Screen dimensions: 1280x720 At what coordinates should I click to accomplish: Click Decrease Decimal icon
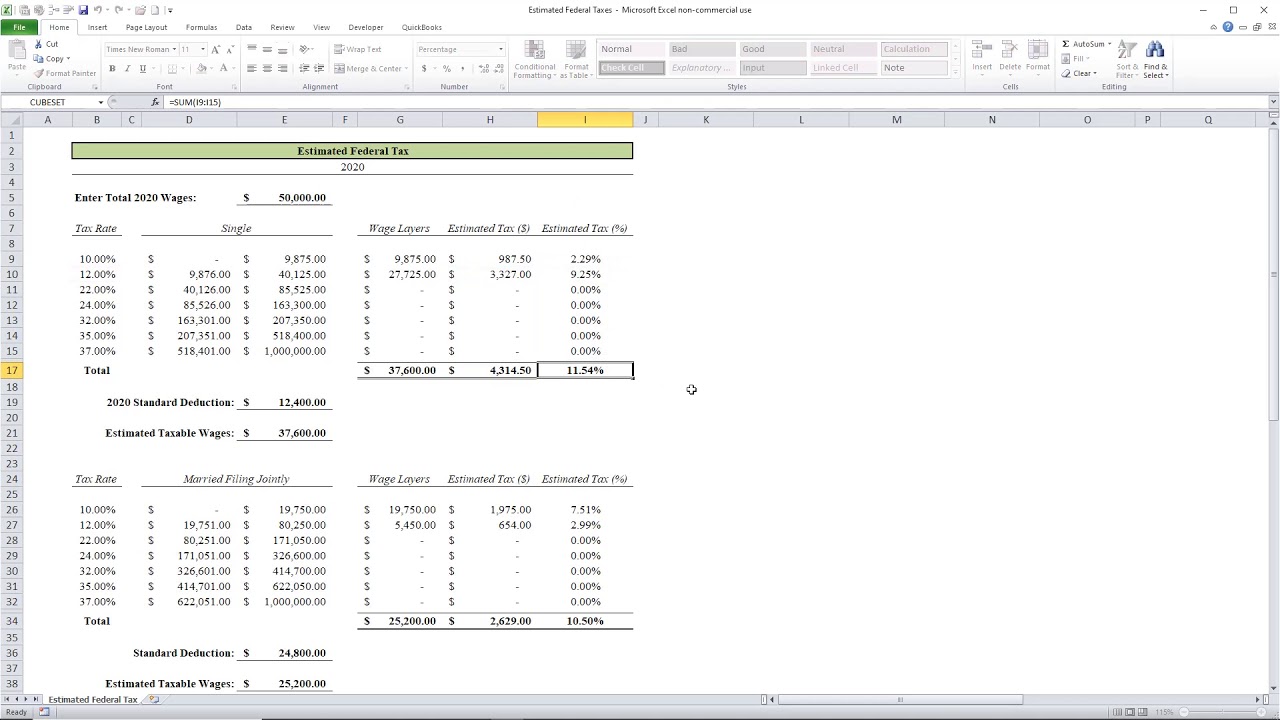click(499, 68)
